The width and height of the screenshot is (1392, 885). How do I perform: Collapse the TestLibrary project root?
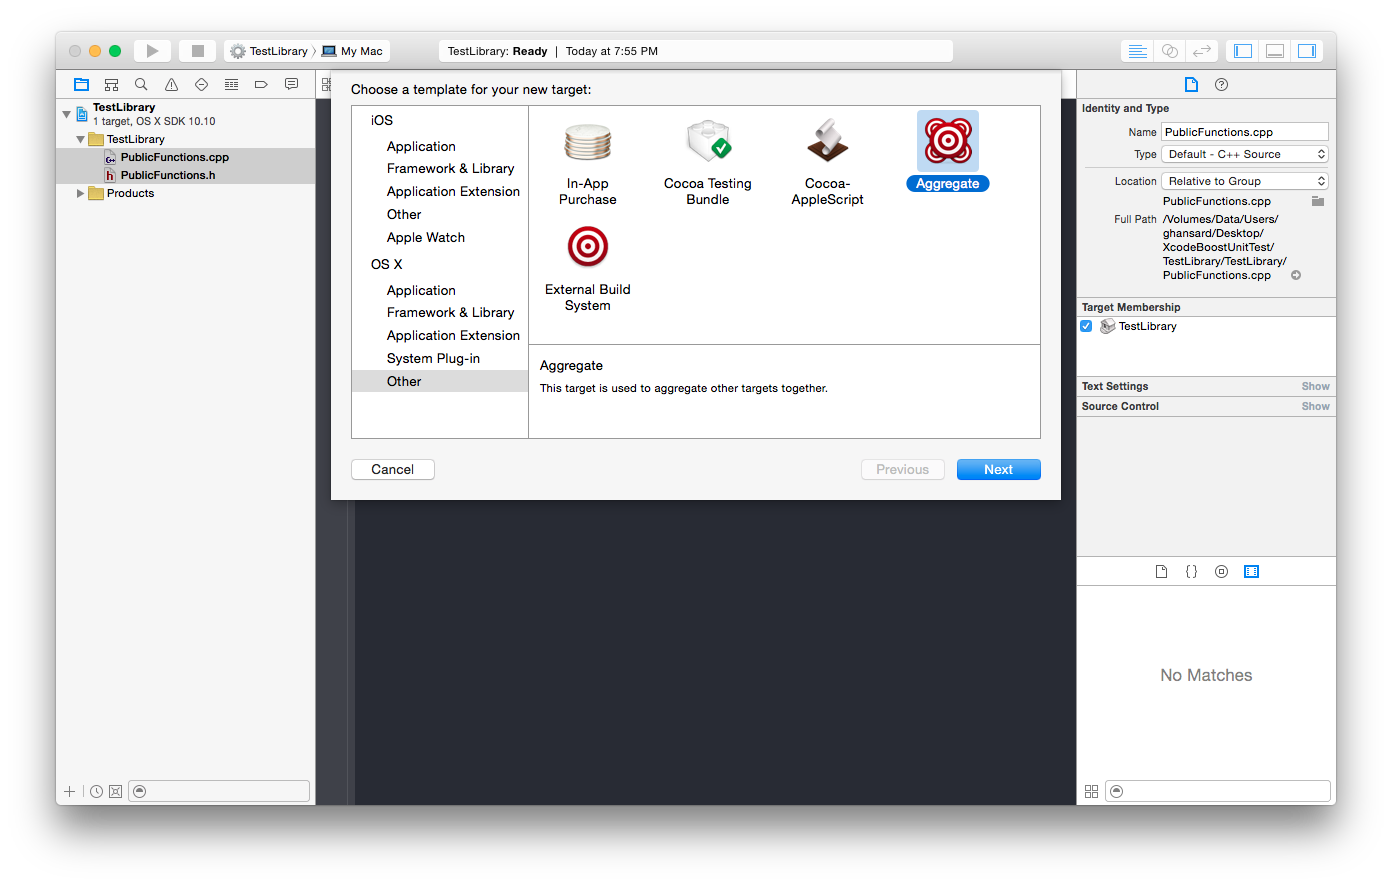pyautogui.click(x=67, y=114)
